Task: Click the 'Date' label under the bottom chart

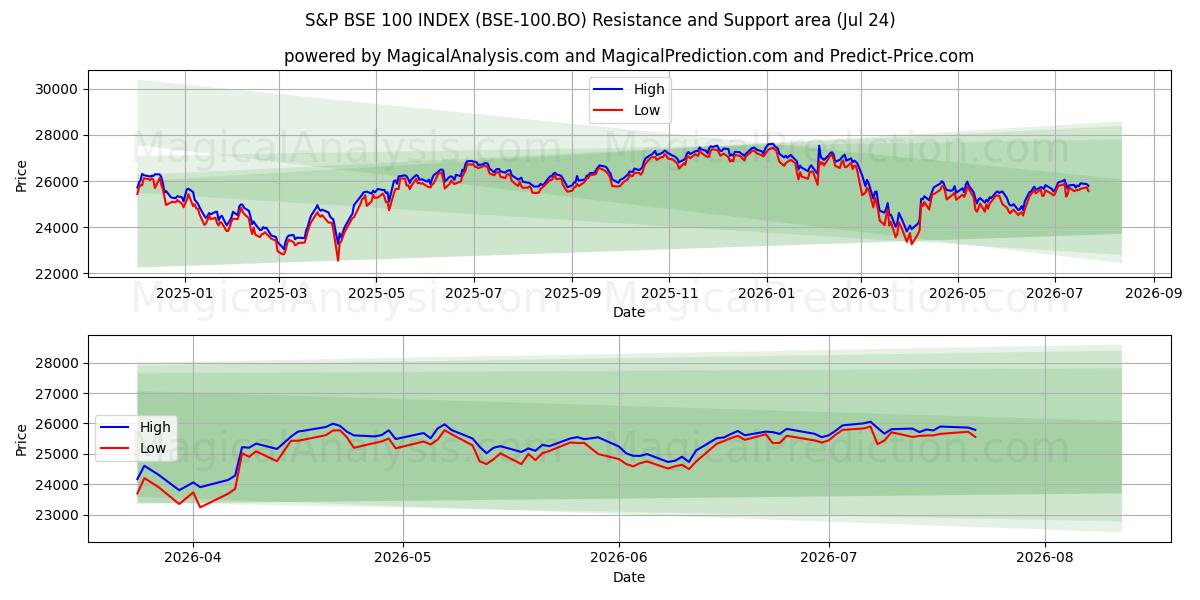Action: 628,577
